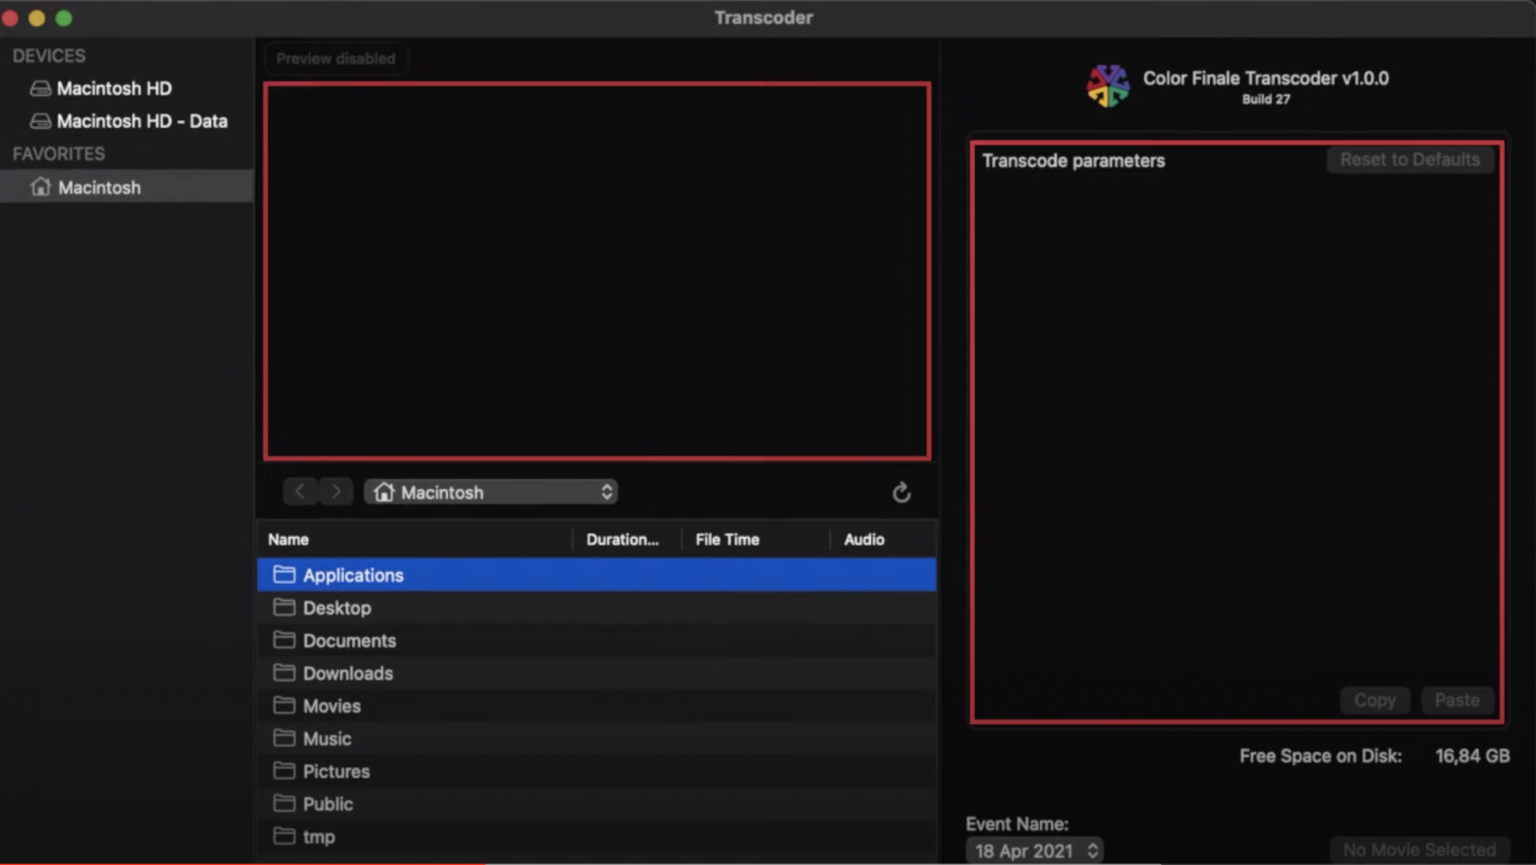Sort files by the Name column header
The image size is (1536, 865).
(288, 539)
